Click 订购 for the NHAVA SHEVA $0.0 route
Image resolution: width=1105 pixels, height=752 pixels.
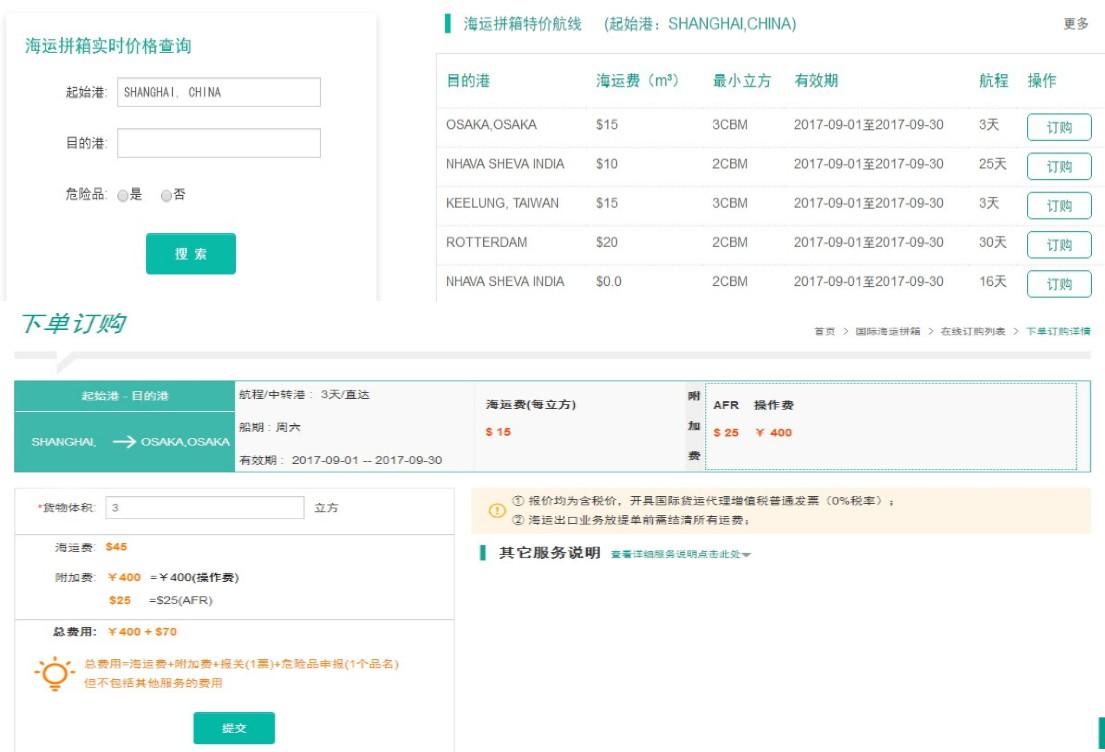point(1059,284)
